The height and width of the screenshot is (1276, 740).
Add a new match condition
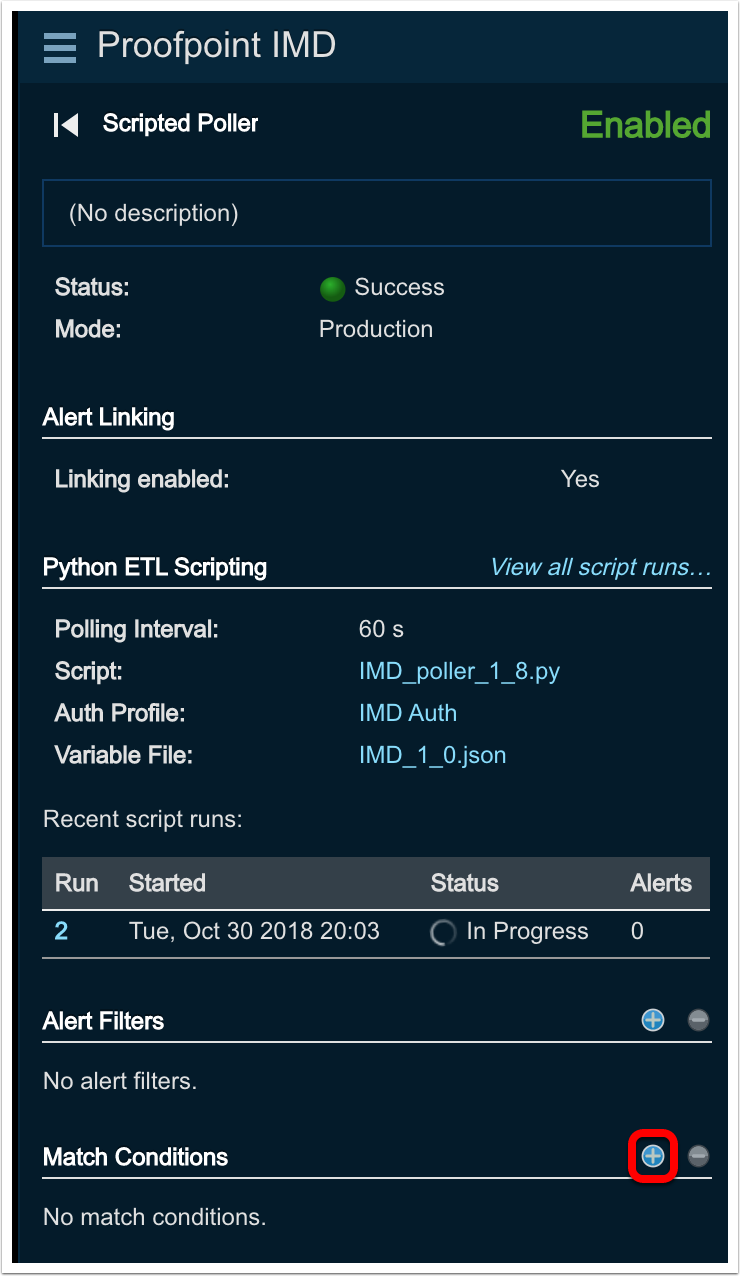coord(653,1156)
